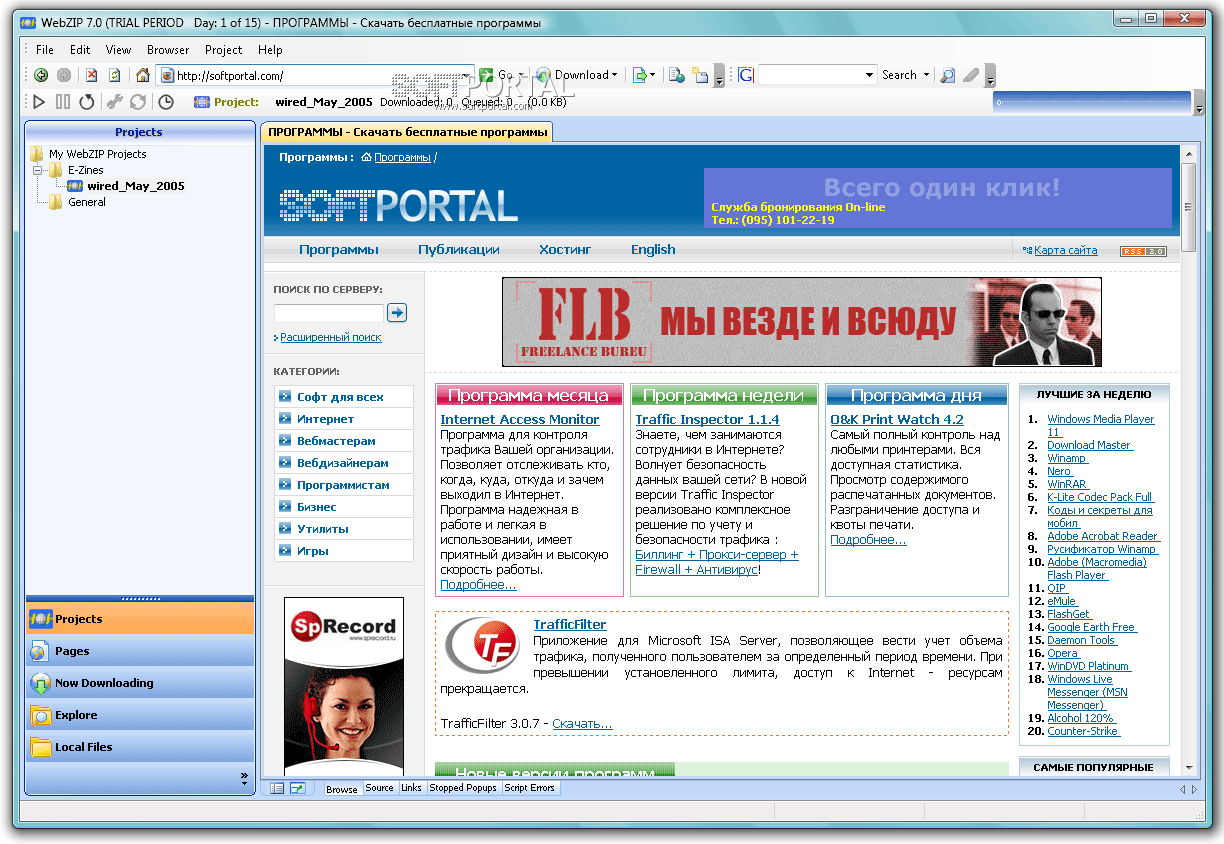The width and height of the screenshot is (1224, 844).
Task: Open the Local Files panel
Action: pos(140,747)
